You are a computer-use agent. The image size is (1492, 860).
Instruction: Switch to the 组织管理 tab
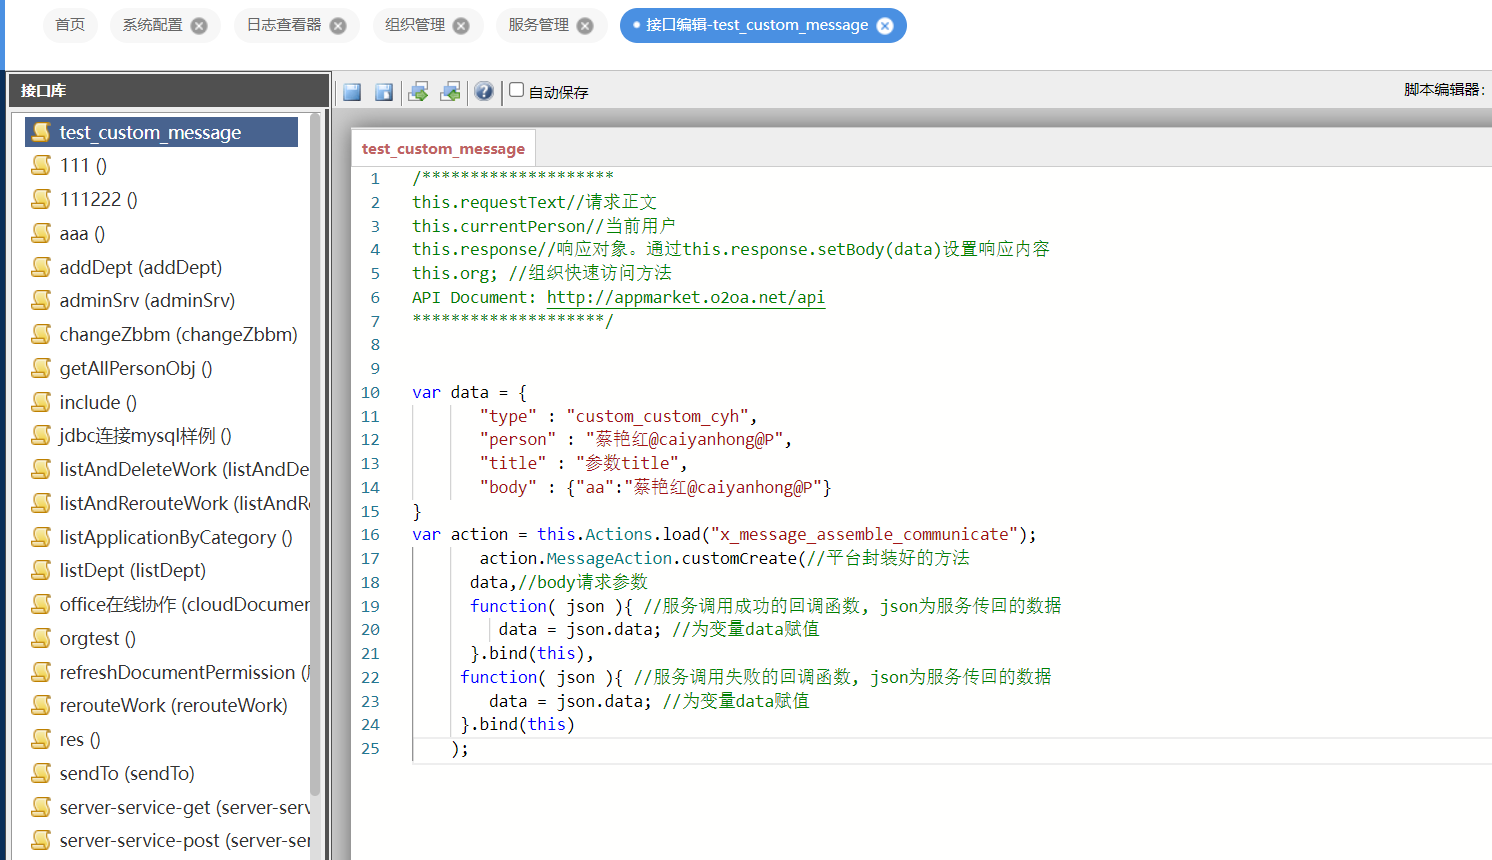click(x=415, y=25)
